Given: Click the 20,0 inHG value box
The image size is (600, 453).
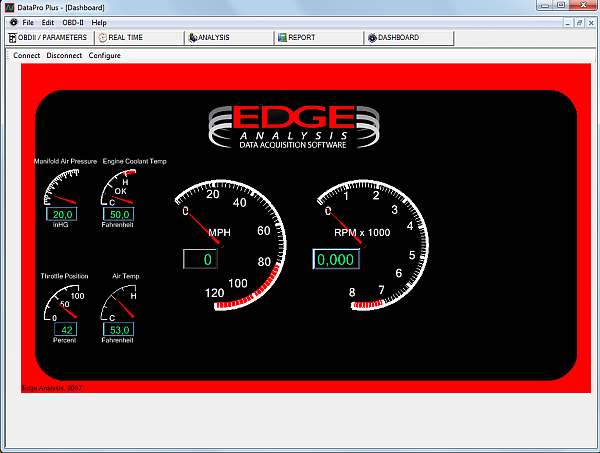Looking at the screenshot, I should pyautogui.click(x=62, y=214).
